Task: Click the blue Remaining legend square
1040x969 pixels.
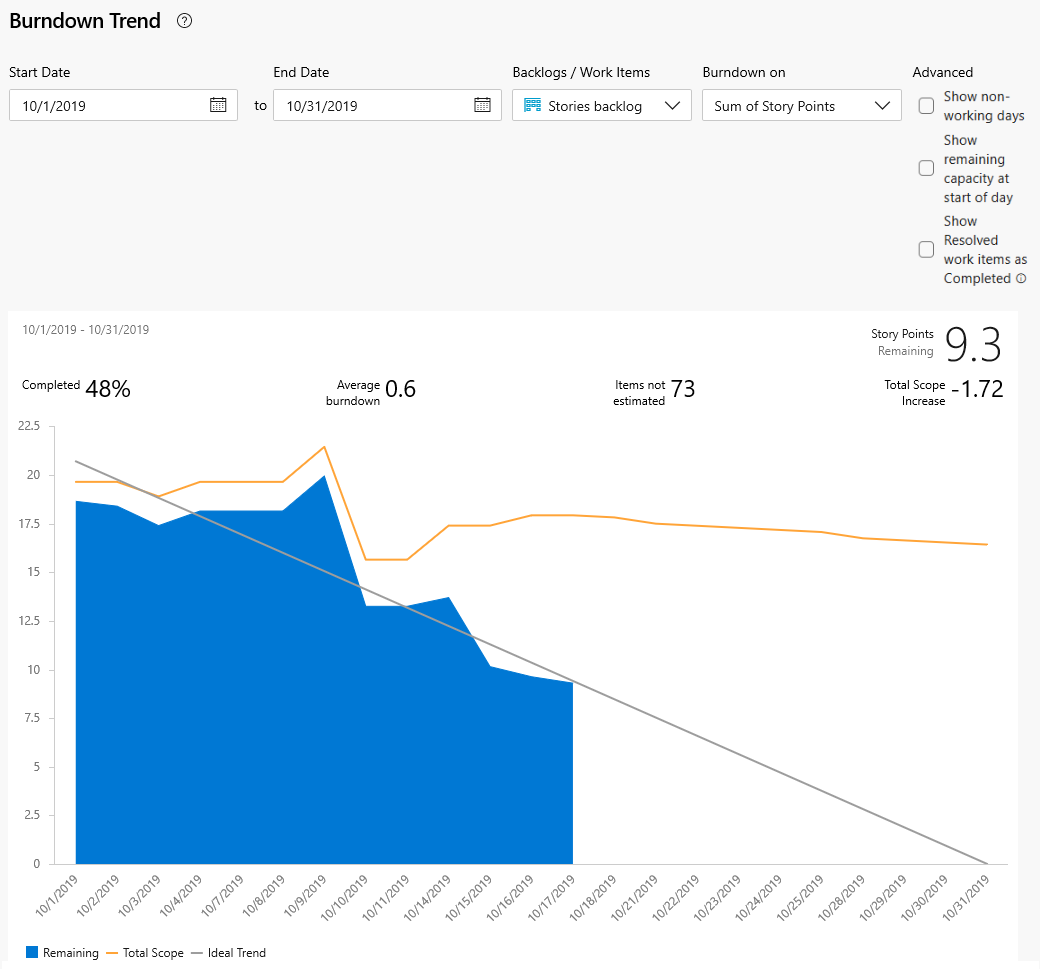Action: (x=32, y=952)
